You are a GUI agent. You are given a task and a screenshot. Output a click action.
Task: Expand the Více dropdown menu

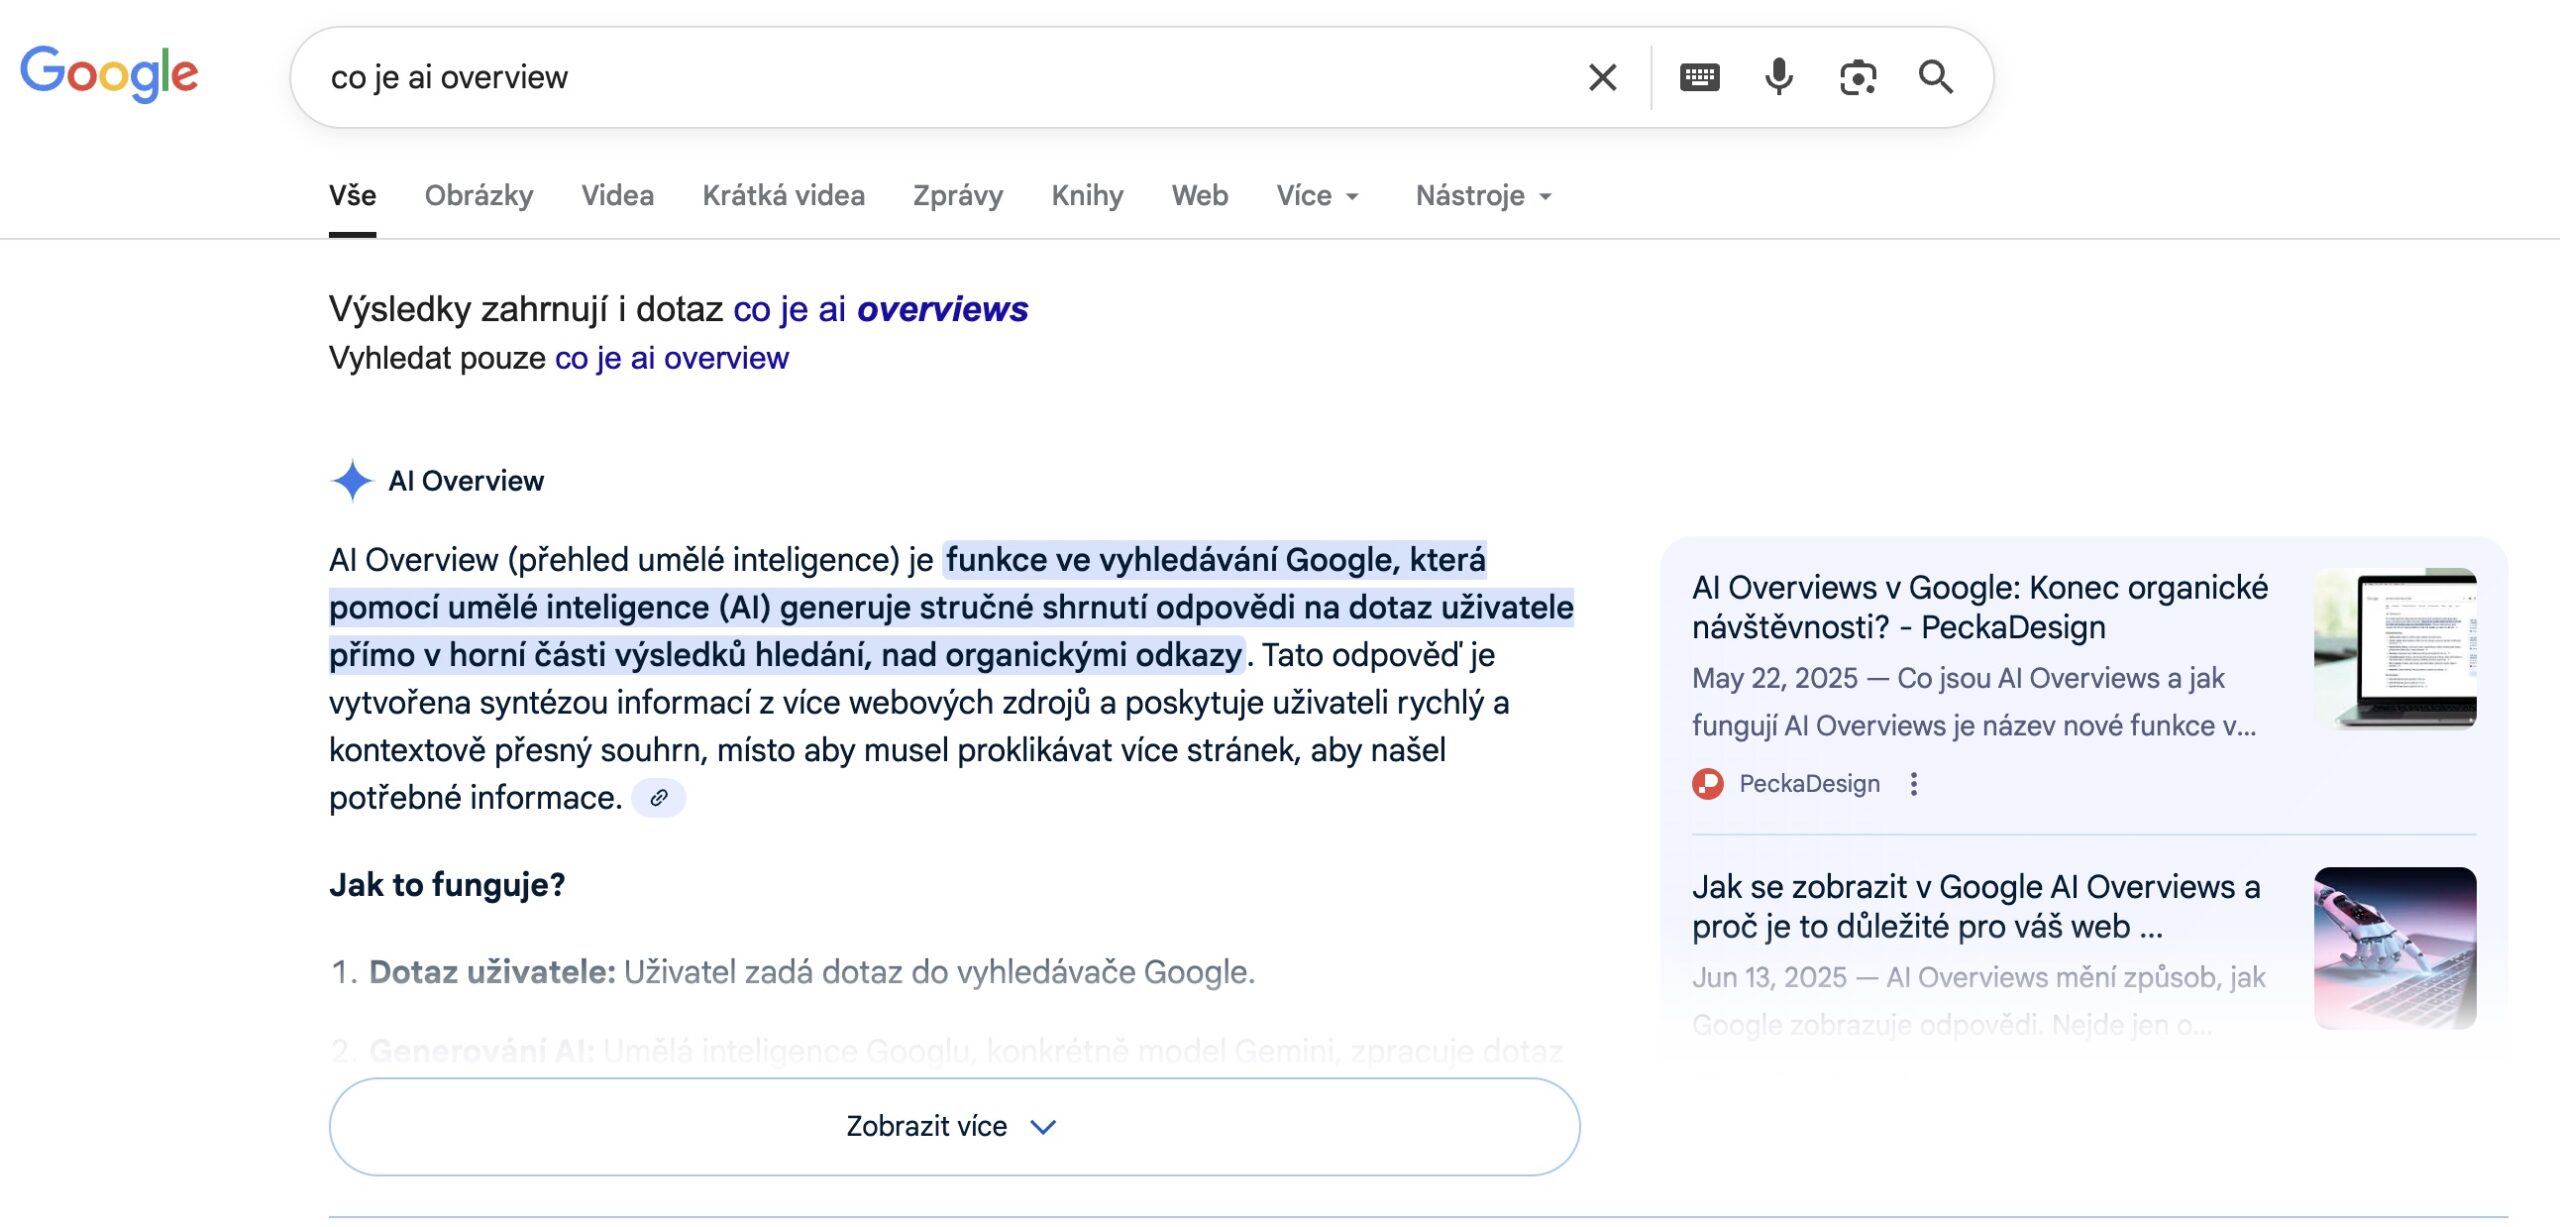pyautogui.click(x=1317, y=196)
